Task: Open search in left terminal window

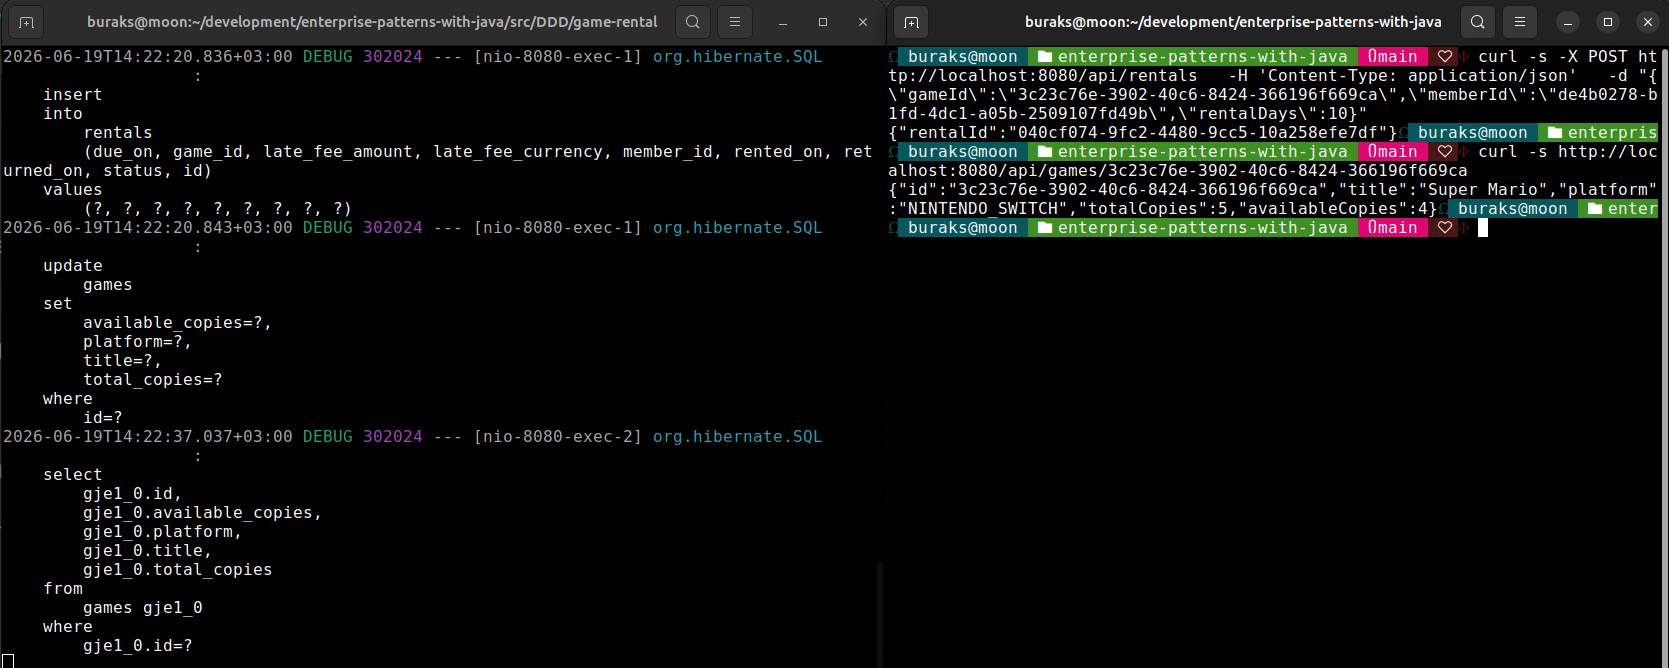Action: 692,22
